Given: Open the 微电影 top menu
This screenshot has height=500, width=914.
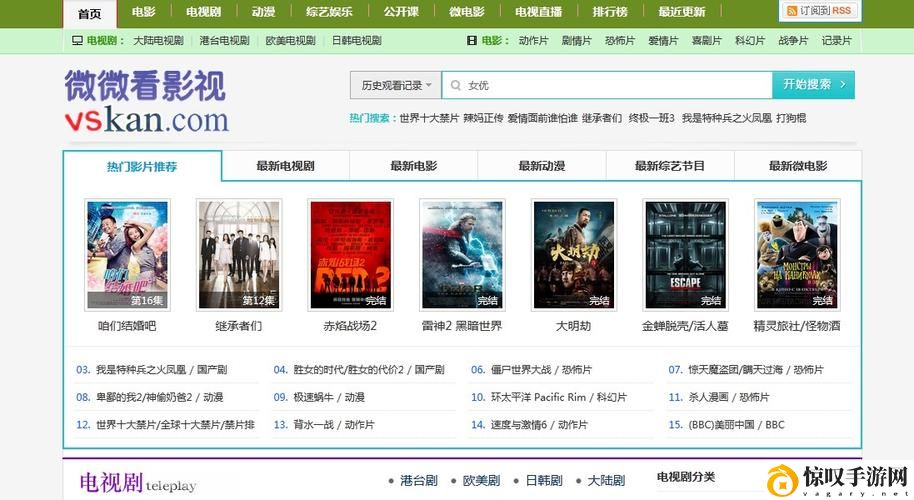Looking at the screenshot, I should (467, 12).
